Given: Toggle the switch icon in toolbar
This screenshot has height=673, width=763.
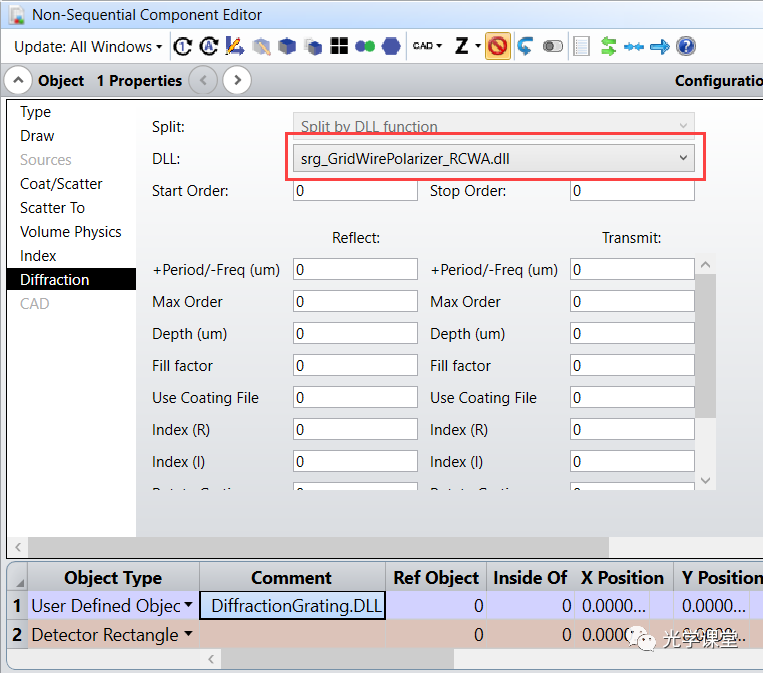Looking at the screenshot, I should [x=553, y=46].
